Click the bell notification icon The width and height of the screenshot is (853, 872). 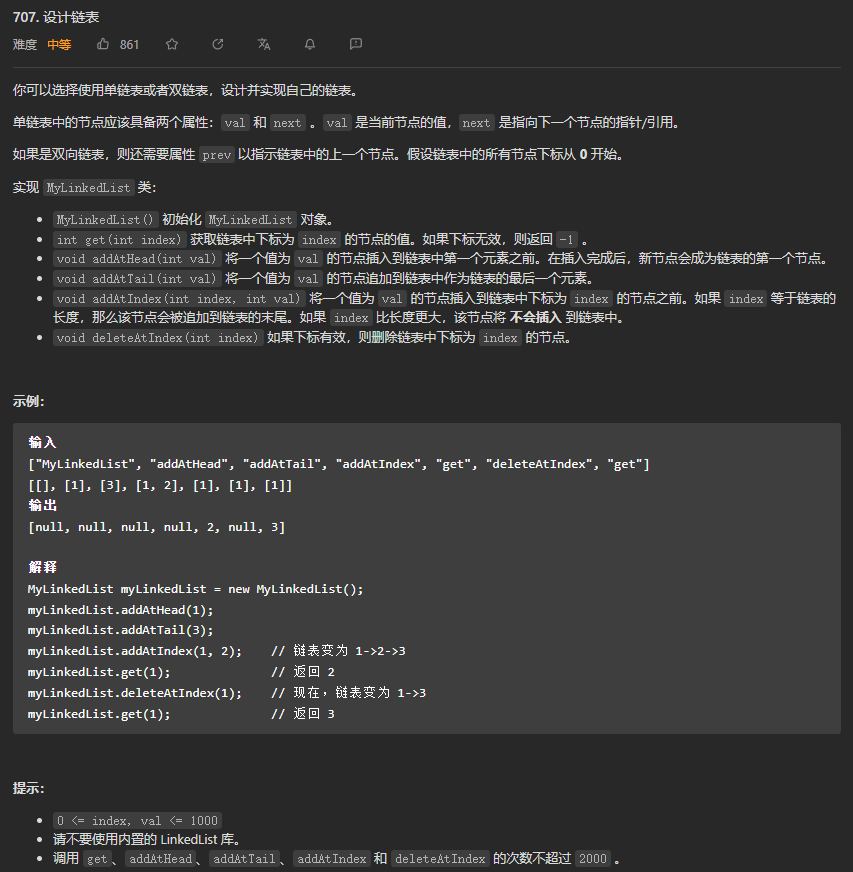tap(310, 44)
